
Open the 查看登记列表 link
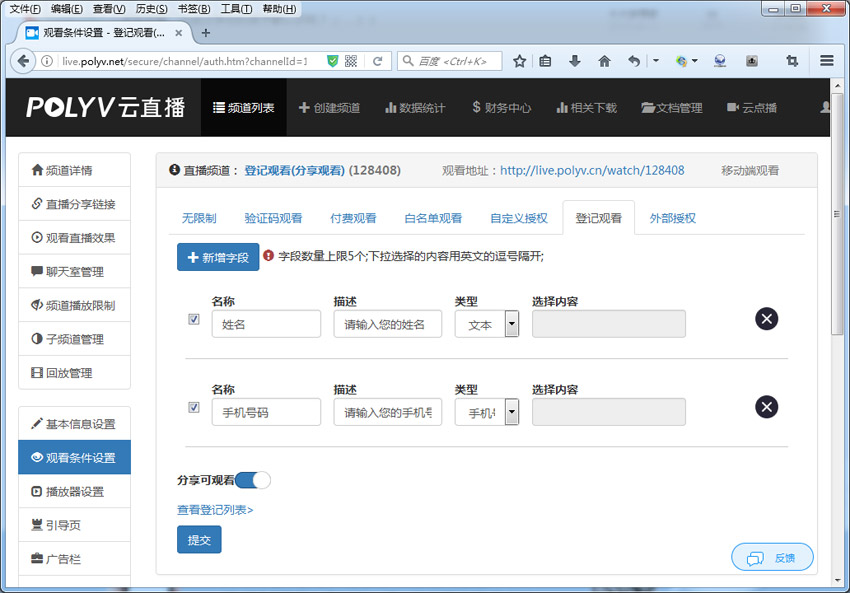coord(212,509)
